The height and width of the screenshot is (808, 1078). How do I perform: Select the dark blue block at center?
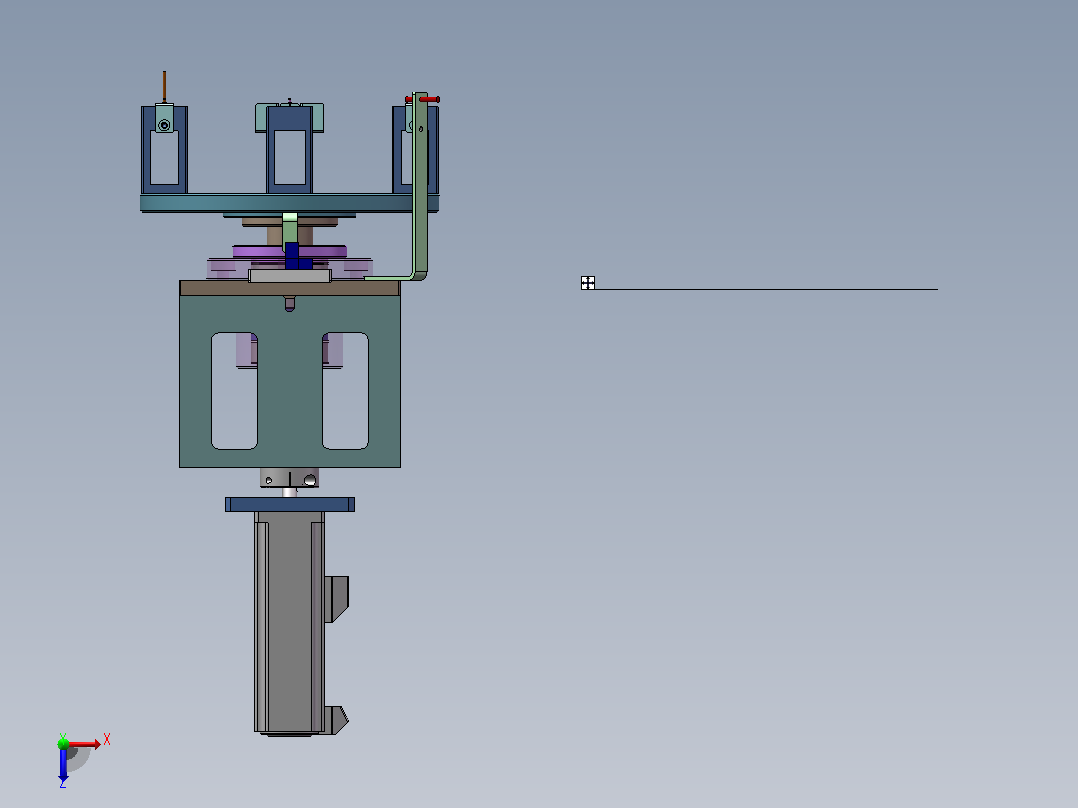point(292,256)
